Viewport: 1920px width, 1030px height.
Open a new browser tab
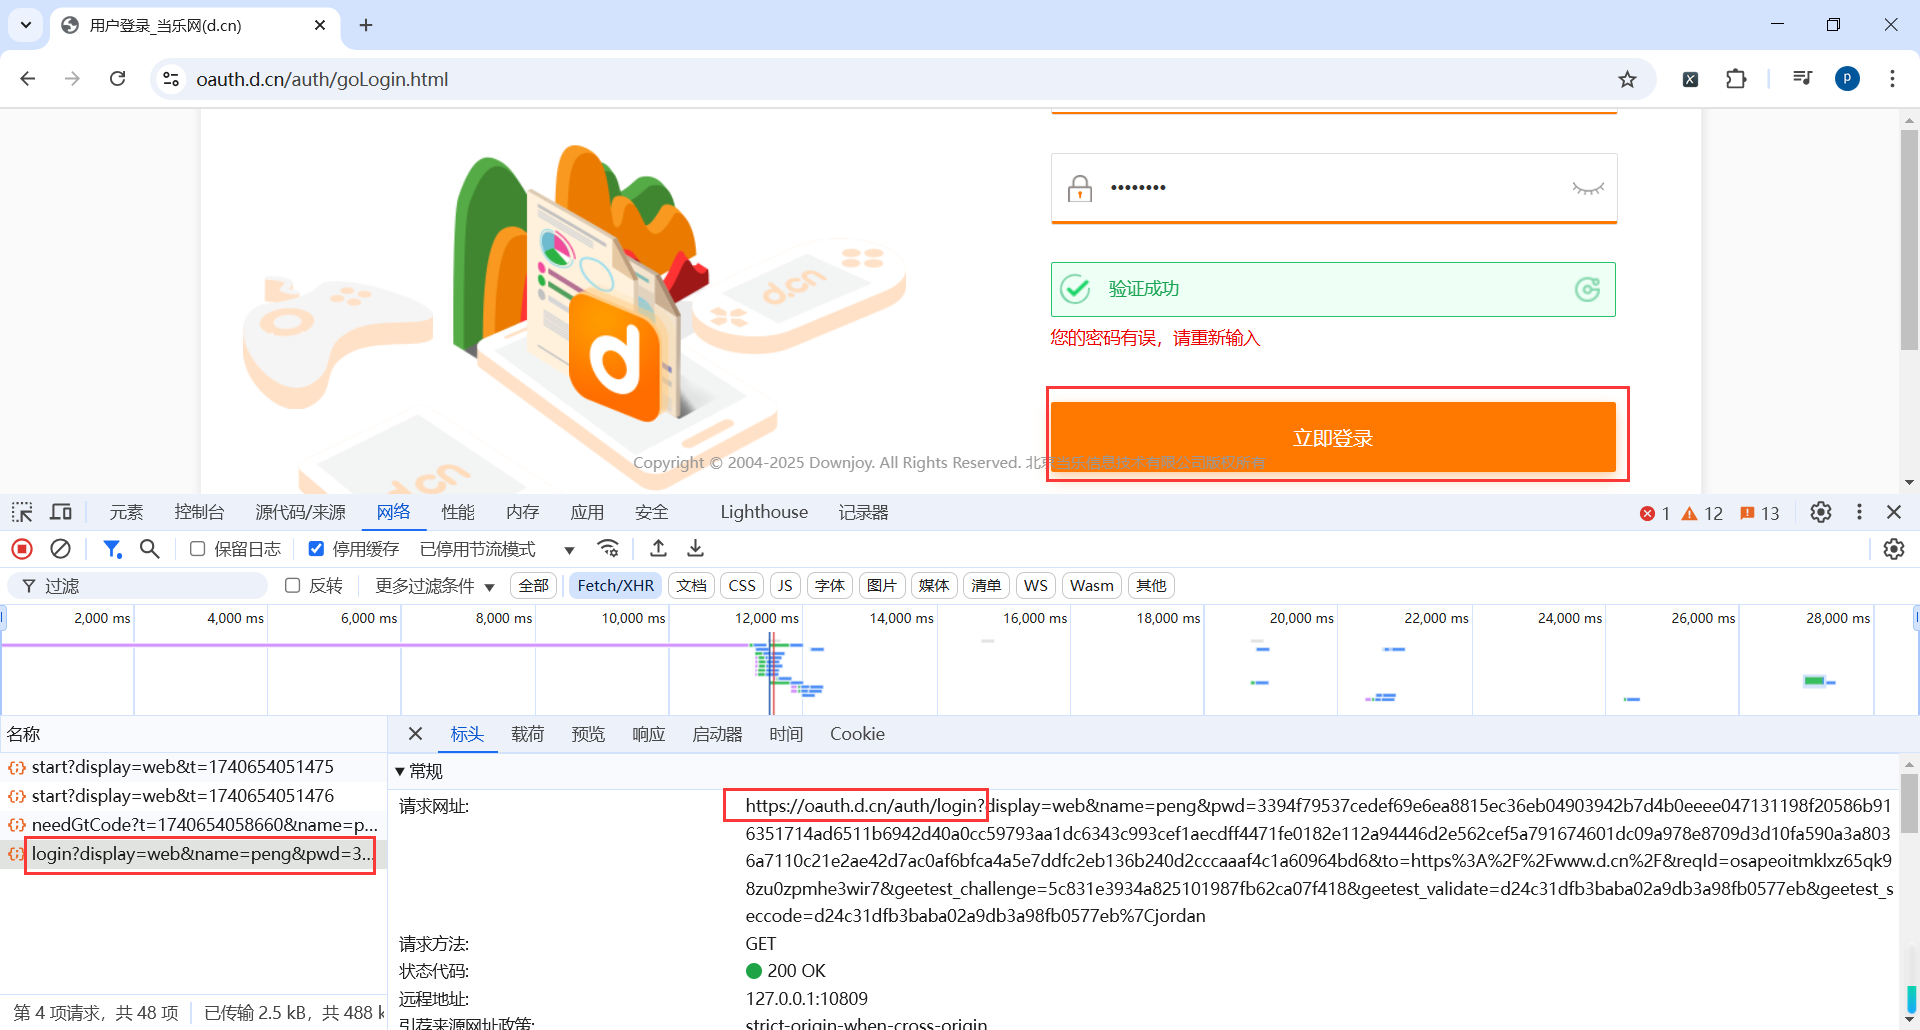[366, 25]
